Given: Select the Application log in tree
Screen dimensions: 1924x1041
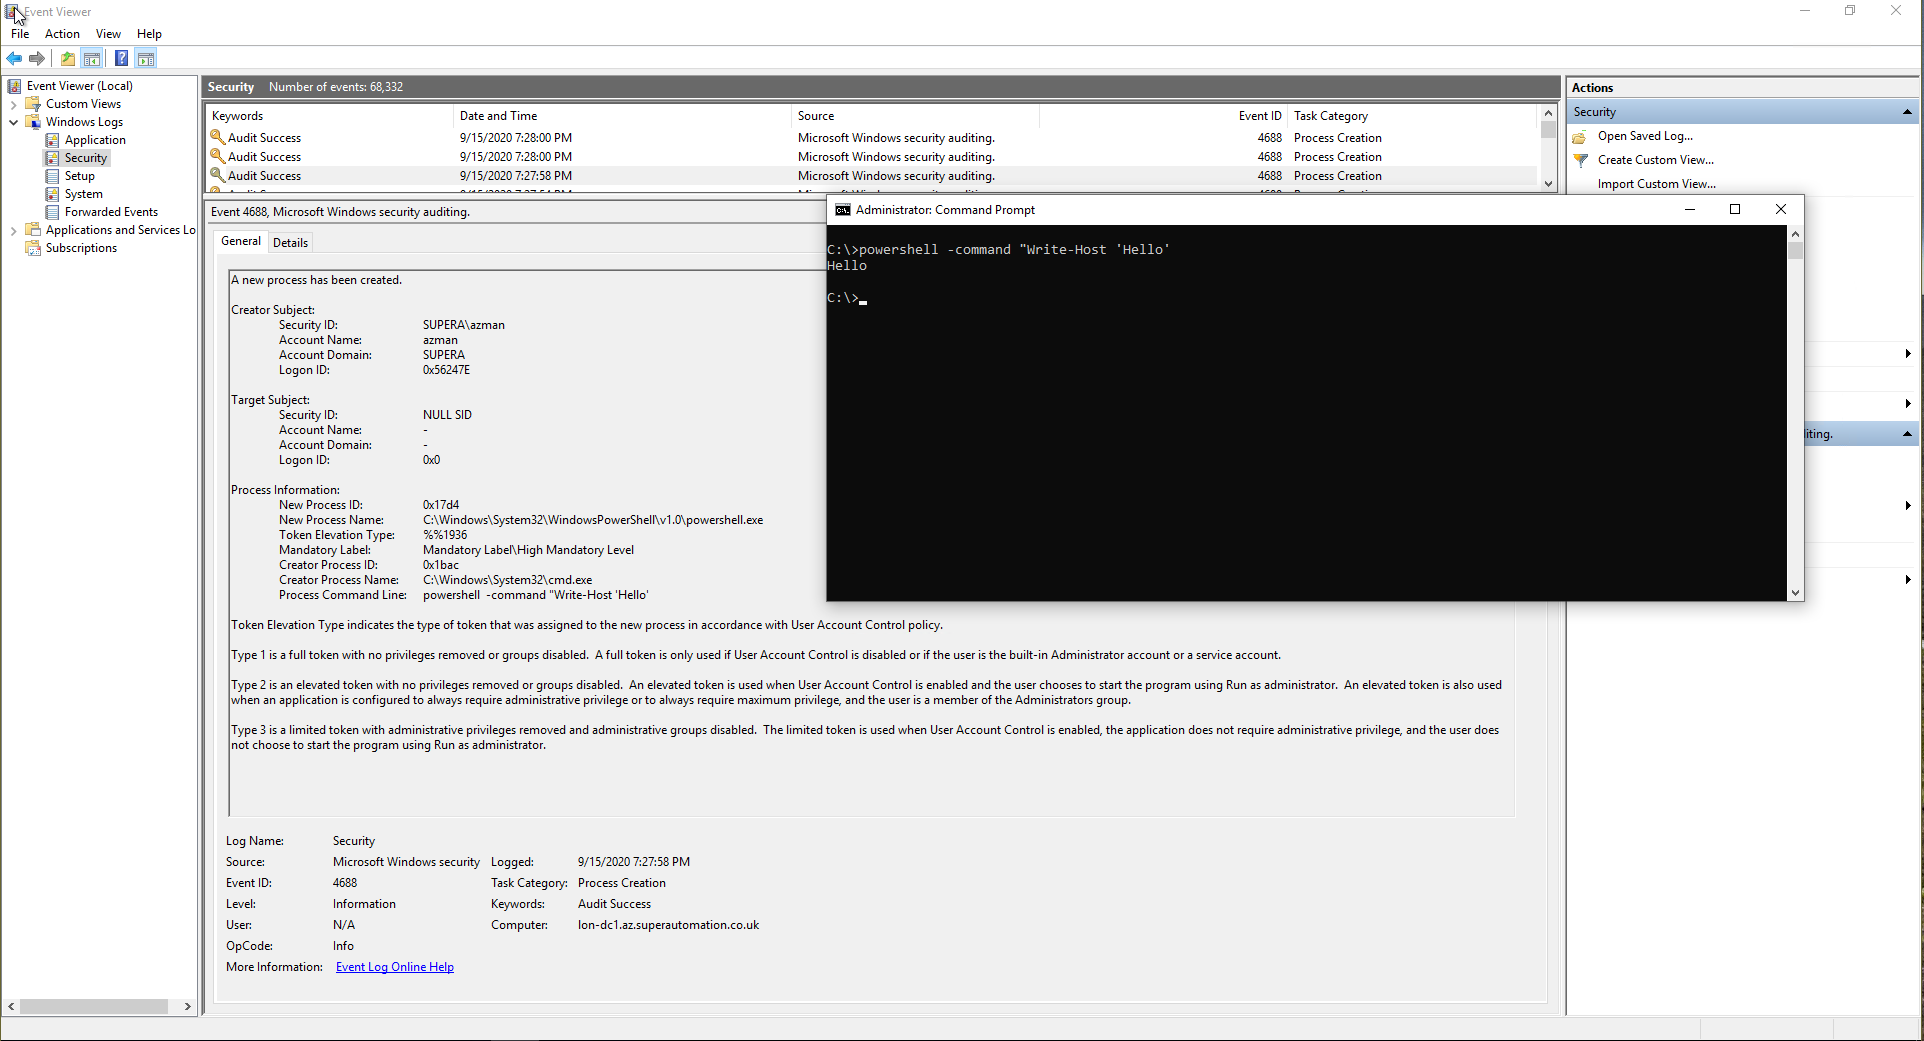Looking at the screenshot, I should (x=95, y=140).
